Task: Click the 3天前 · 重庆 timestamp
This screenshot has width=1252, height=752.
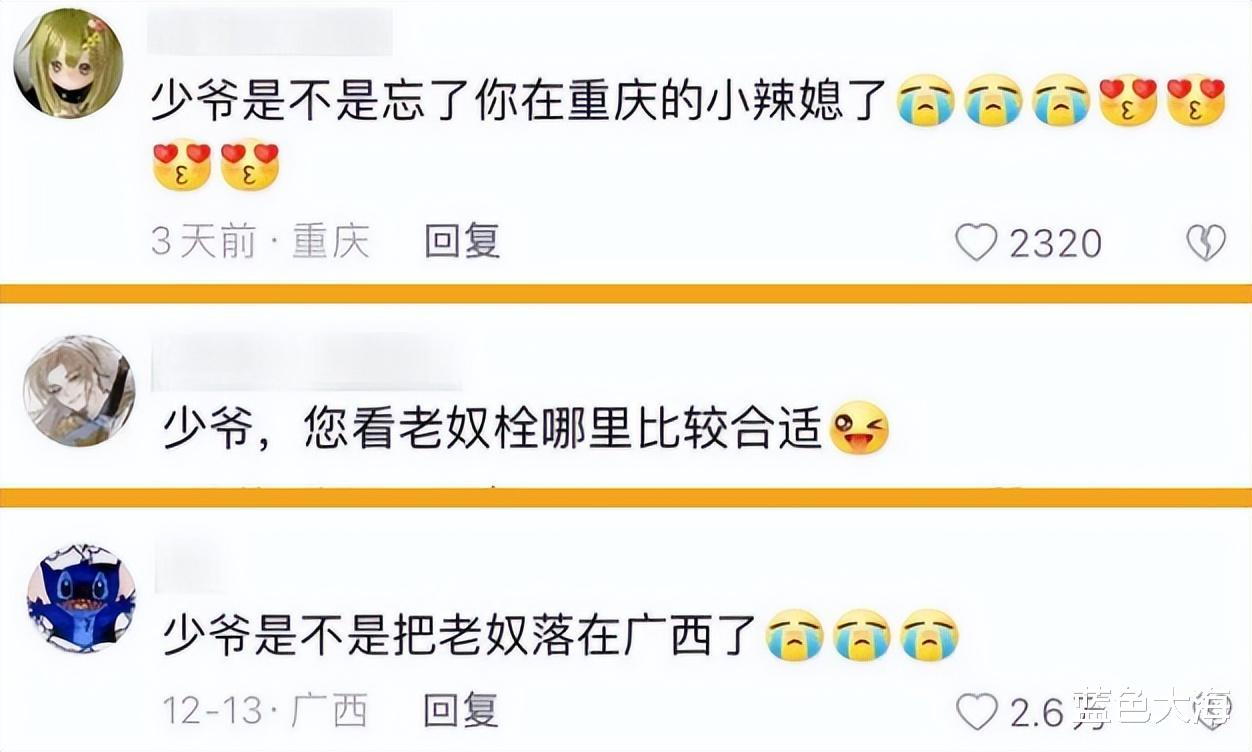Action: tap(260, 242)
